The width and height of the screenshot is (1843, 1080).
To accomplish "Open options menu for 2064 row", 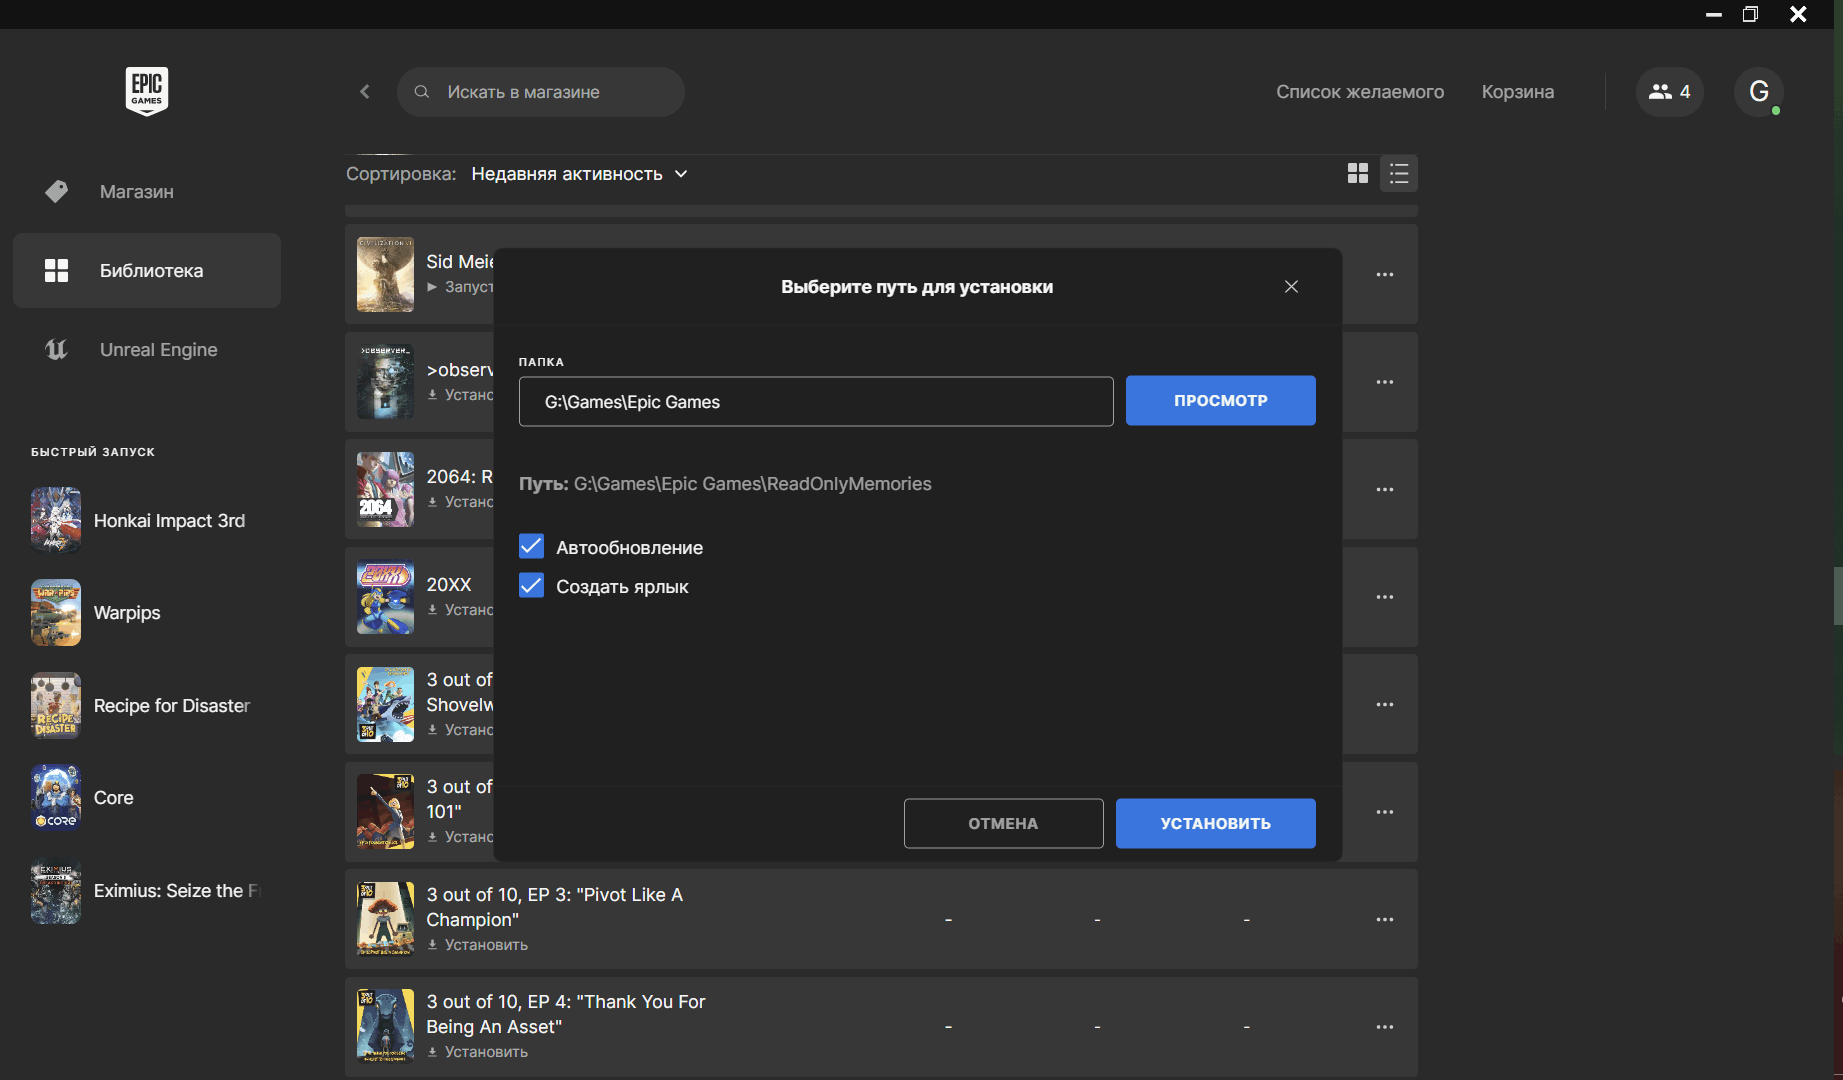I will tap(1384, 490).
